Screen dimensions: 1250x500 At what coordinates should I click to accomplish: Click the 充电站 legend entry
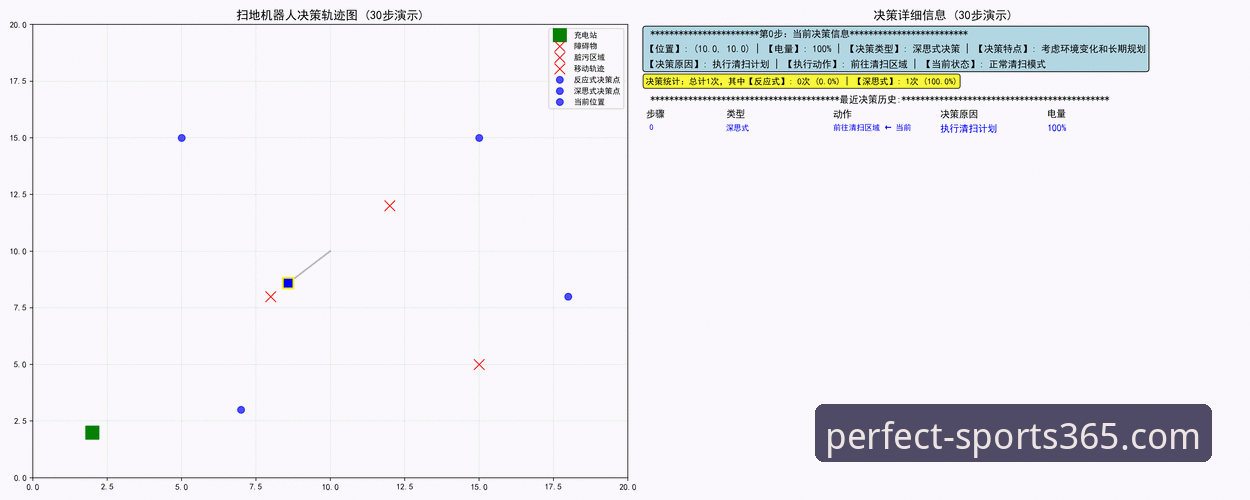pyautogui.click(x=585, y=35)
